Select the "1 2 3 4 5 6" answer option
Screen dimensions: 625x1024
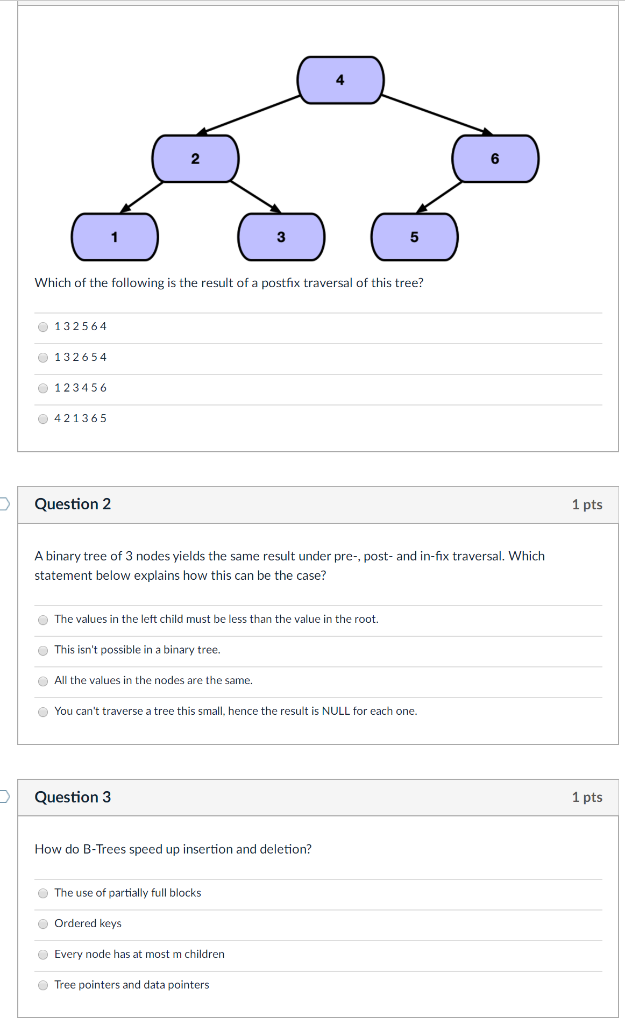(x=43, y=388)
